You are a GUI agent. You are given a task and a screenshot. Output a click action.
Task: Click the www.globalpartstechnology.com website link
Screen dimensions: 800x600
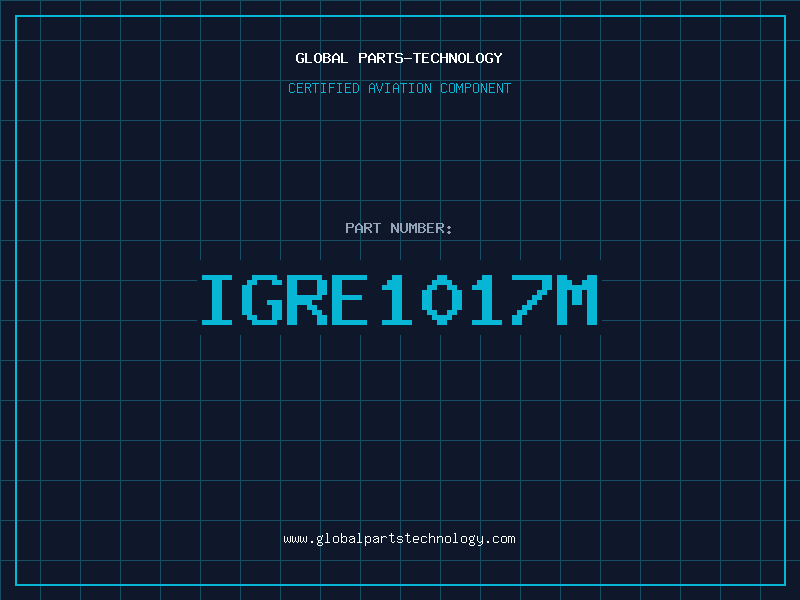click(399, 539)
